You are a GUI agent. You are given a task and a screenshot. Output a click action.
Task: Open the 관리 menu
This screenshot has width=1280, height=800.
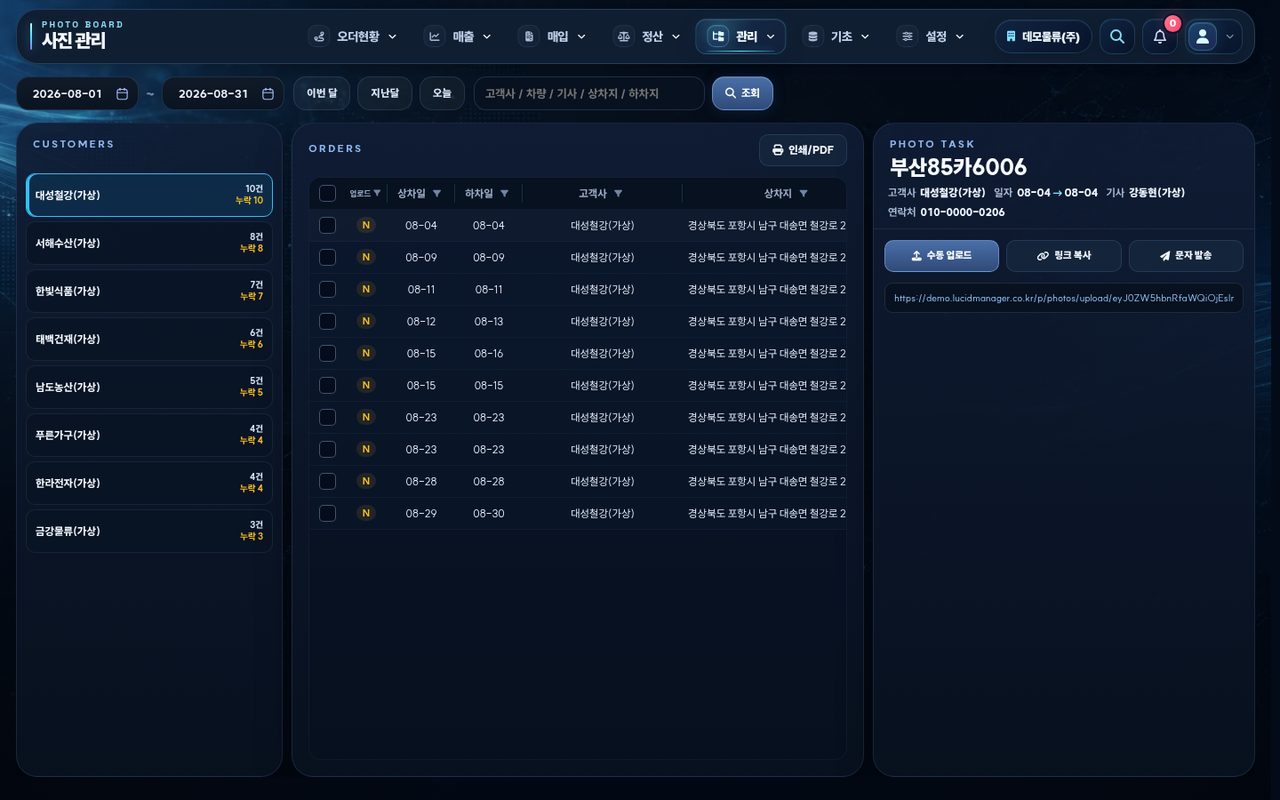[x=741, y=37]
